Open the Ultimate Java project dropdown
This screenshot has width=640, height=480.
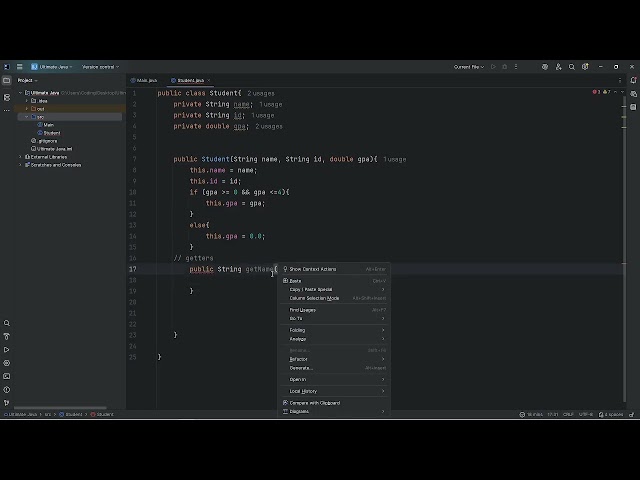tap(52, 67)
